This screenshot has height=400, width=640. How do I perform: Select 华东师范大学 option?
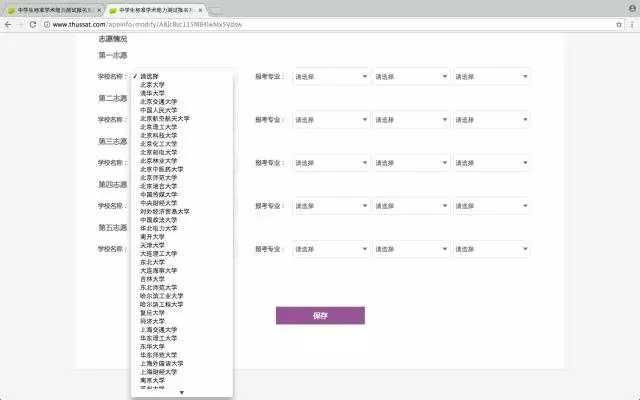point(182,355)
